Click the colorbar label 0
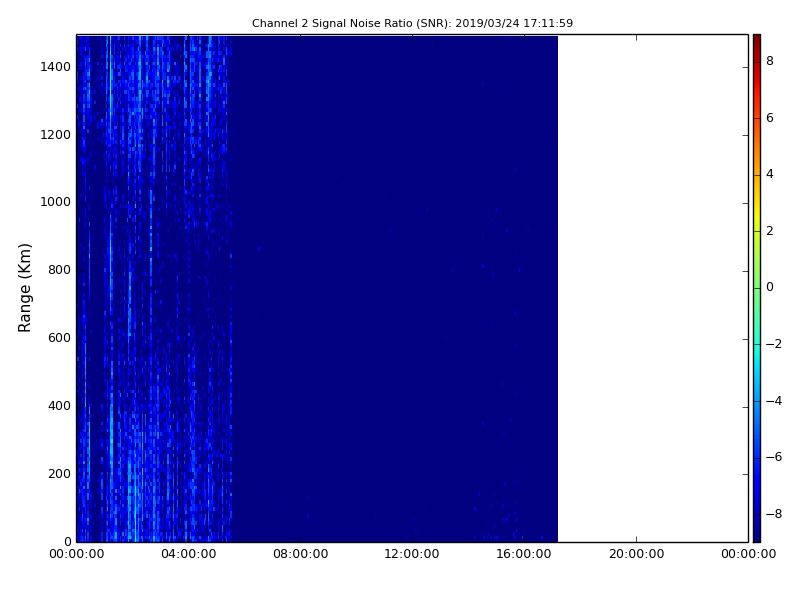800x600 pixels. (x=770, y=287)
